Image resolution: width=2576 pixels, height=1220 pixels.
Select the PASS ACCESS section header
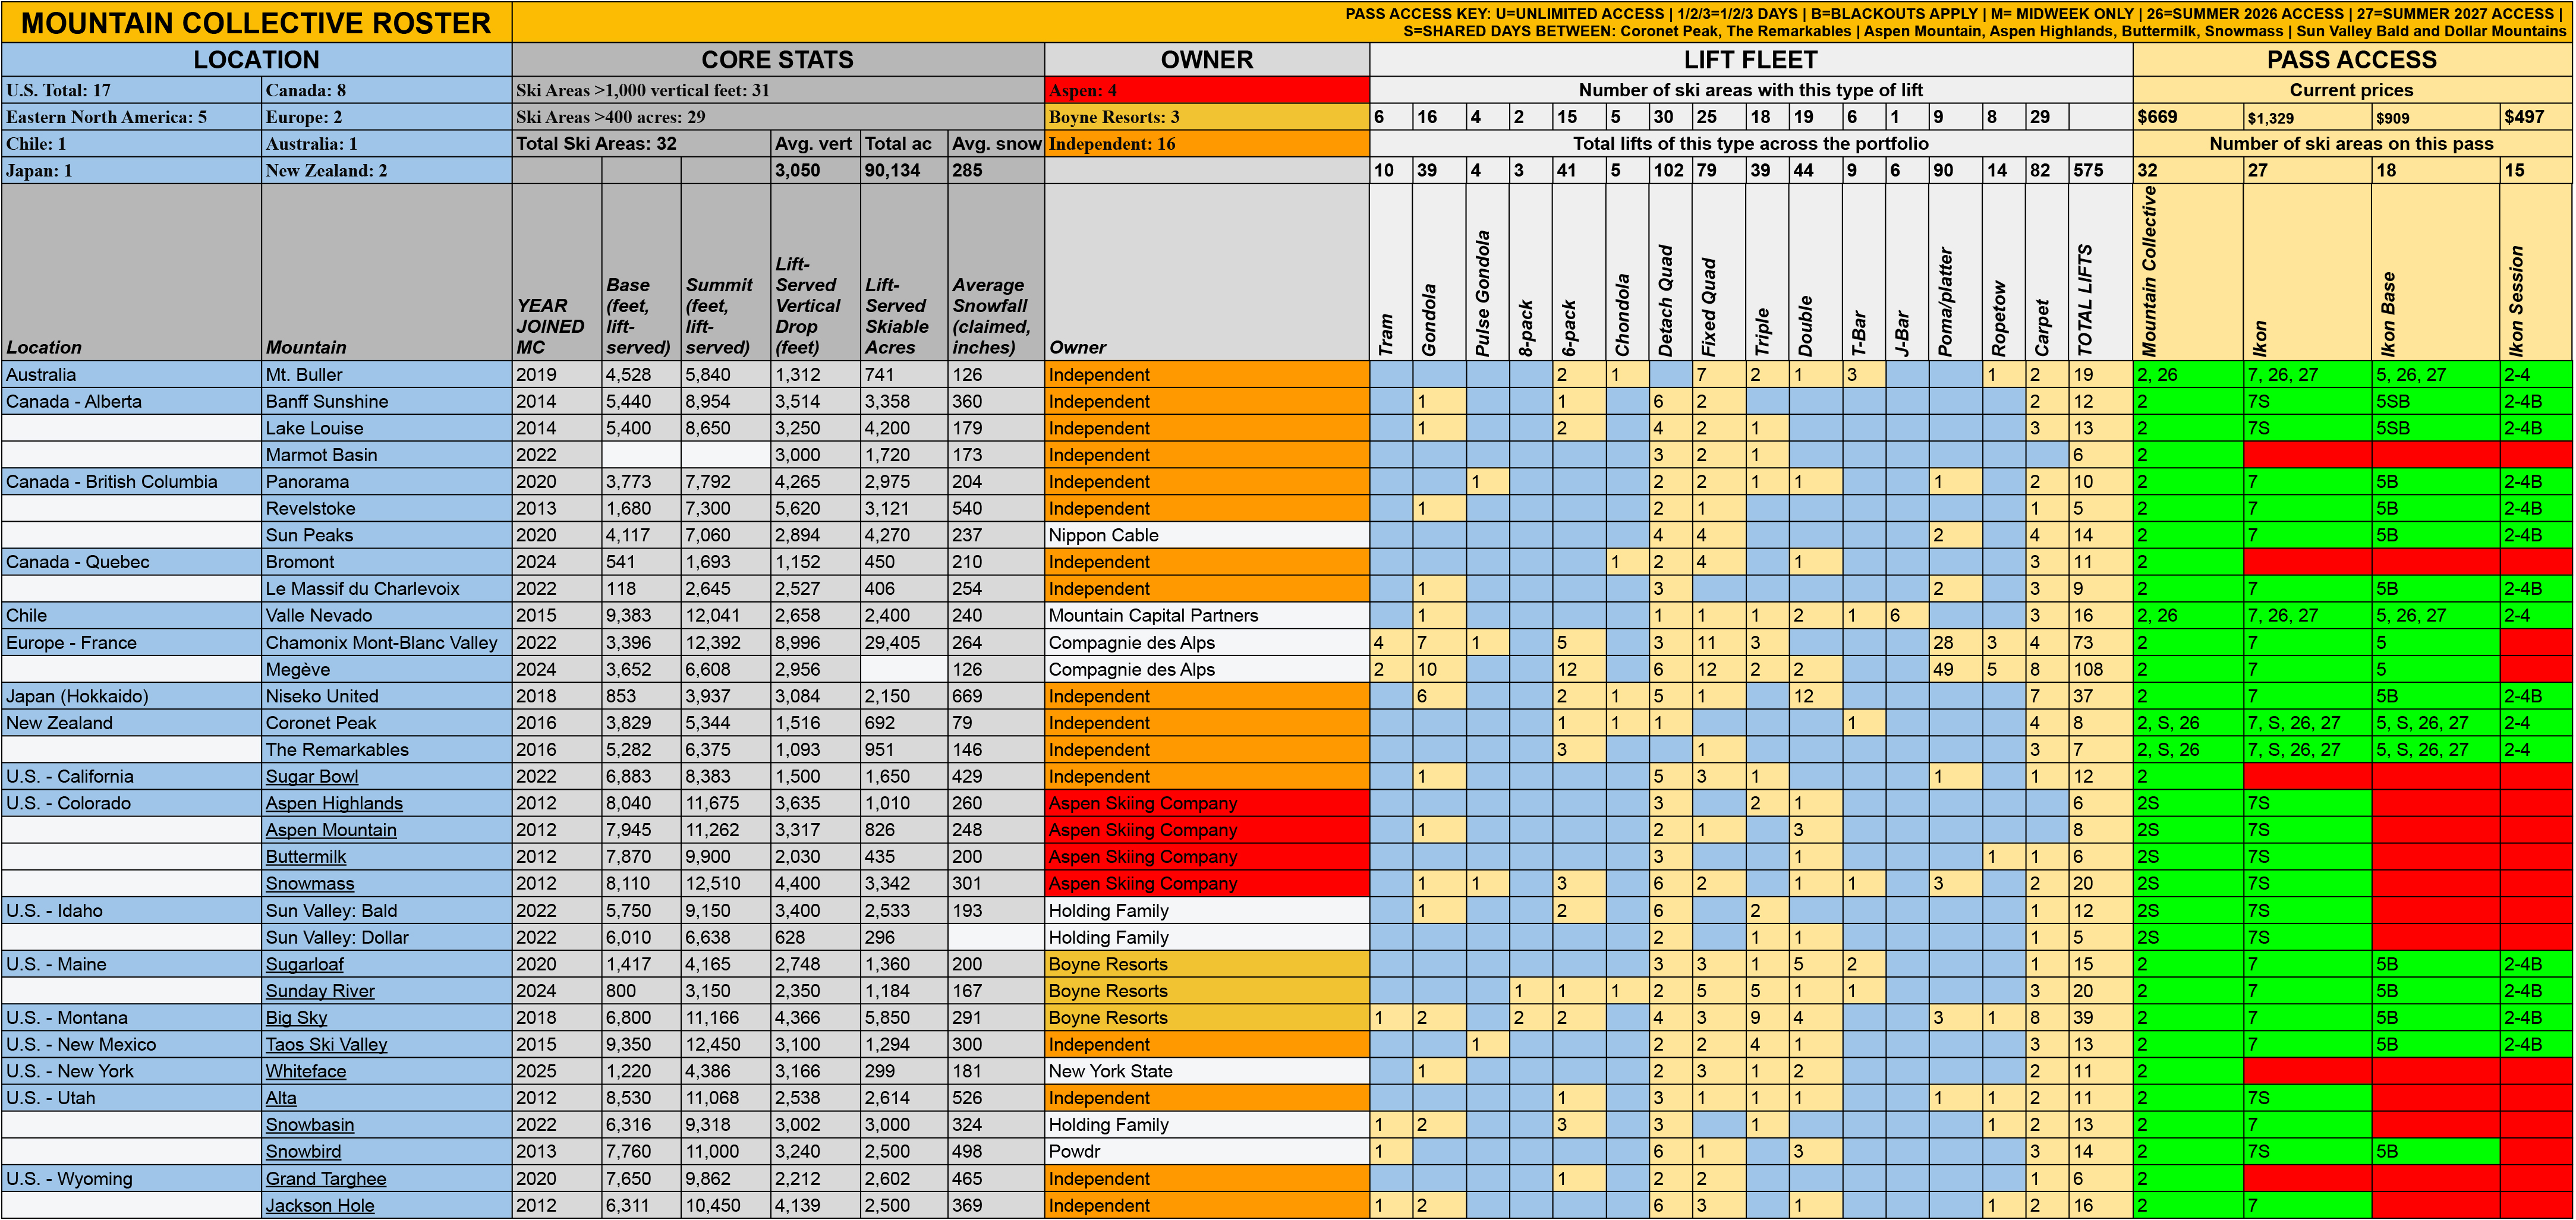[x=2351, y=60]
